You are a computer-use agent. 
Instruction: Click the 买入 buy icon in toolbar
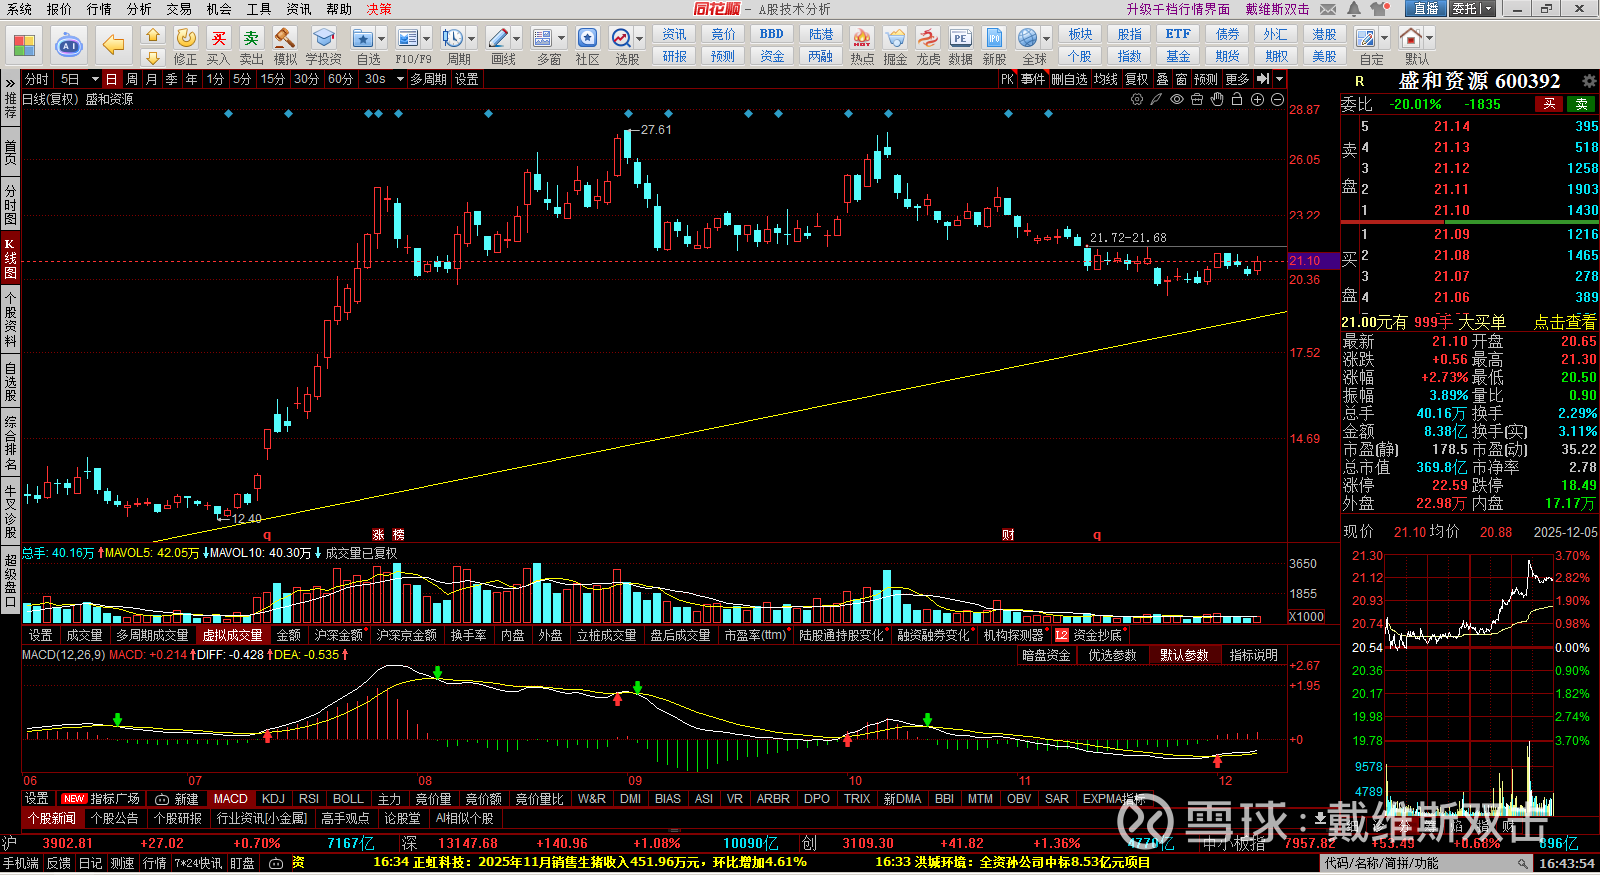click(x=218, y=38)
